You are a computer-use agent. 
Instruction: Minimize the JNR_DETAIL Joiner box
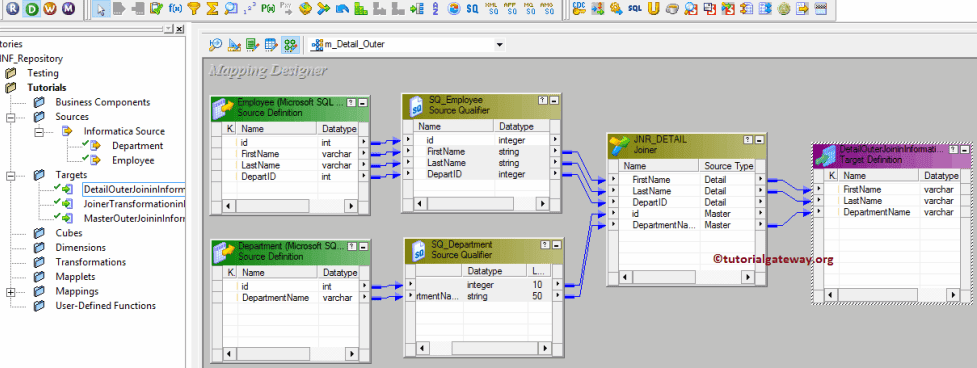tap(760, 141)
